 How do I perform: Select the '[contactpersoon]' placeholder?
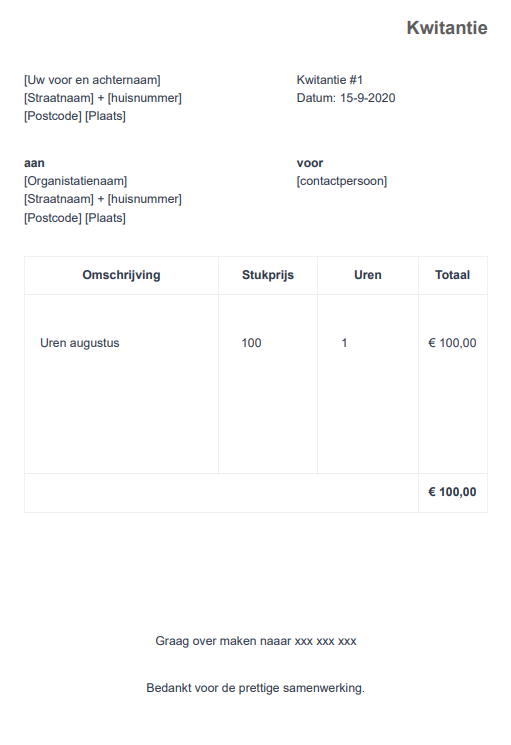(342, 181)
